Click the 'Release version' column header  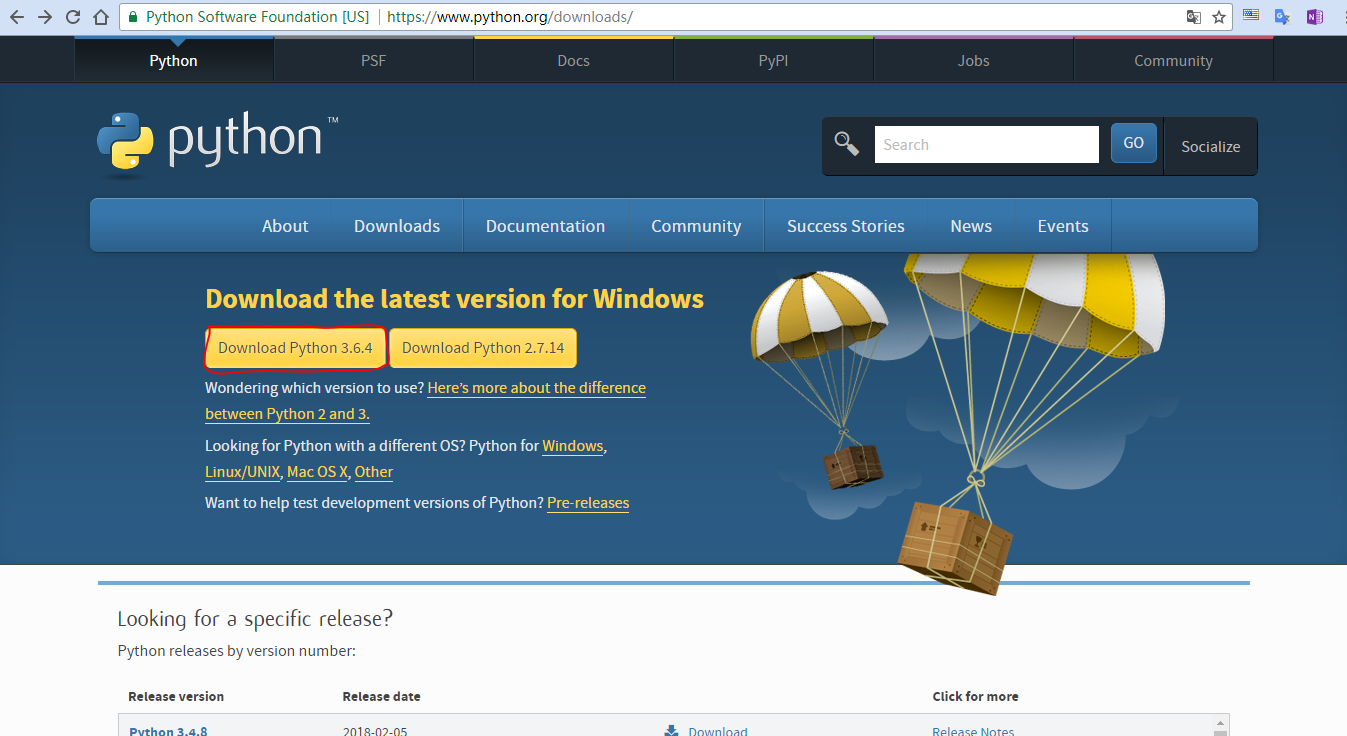pyautogui.click(x=176, y=696)
